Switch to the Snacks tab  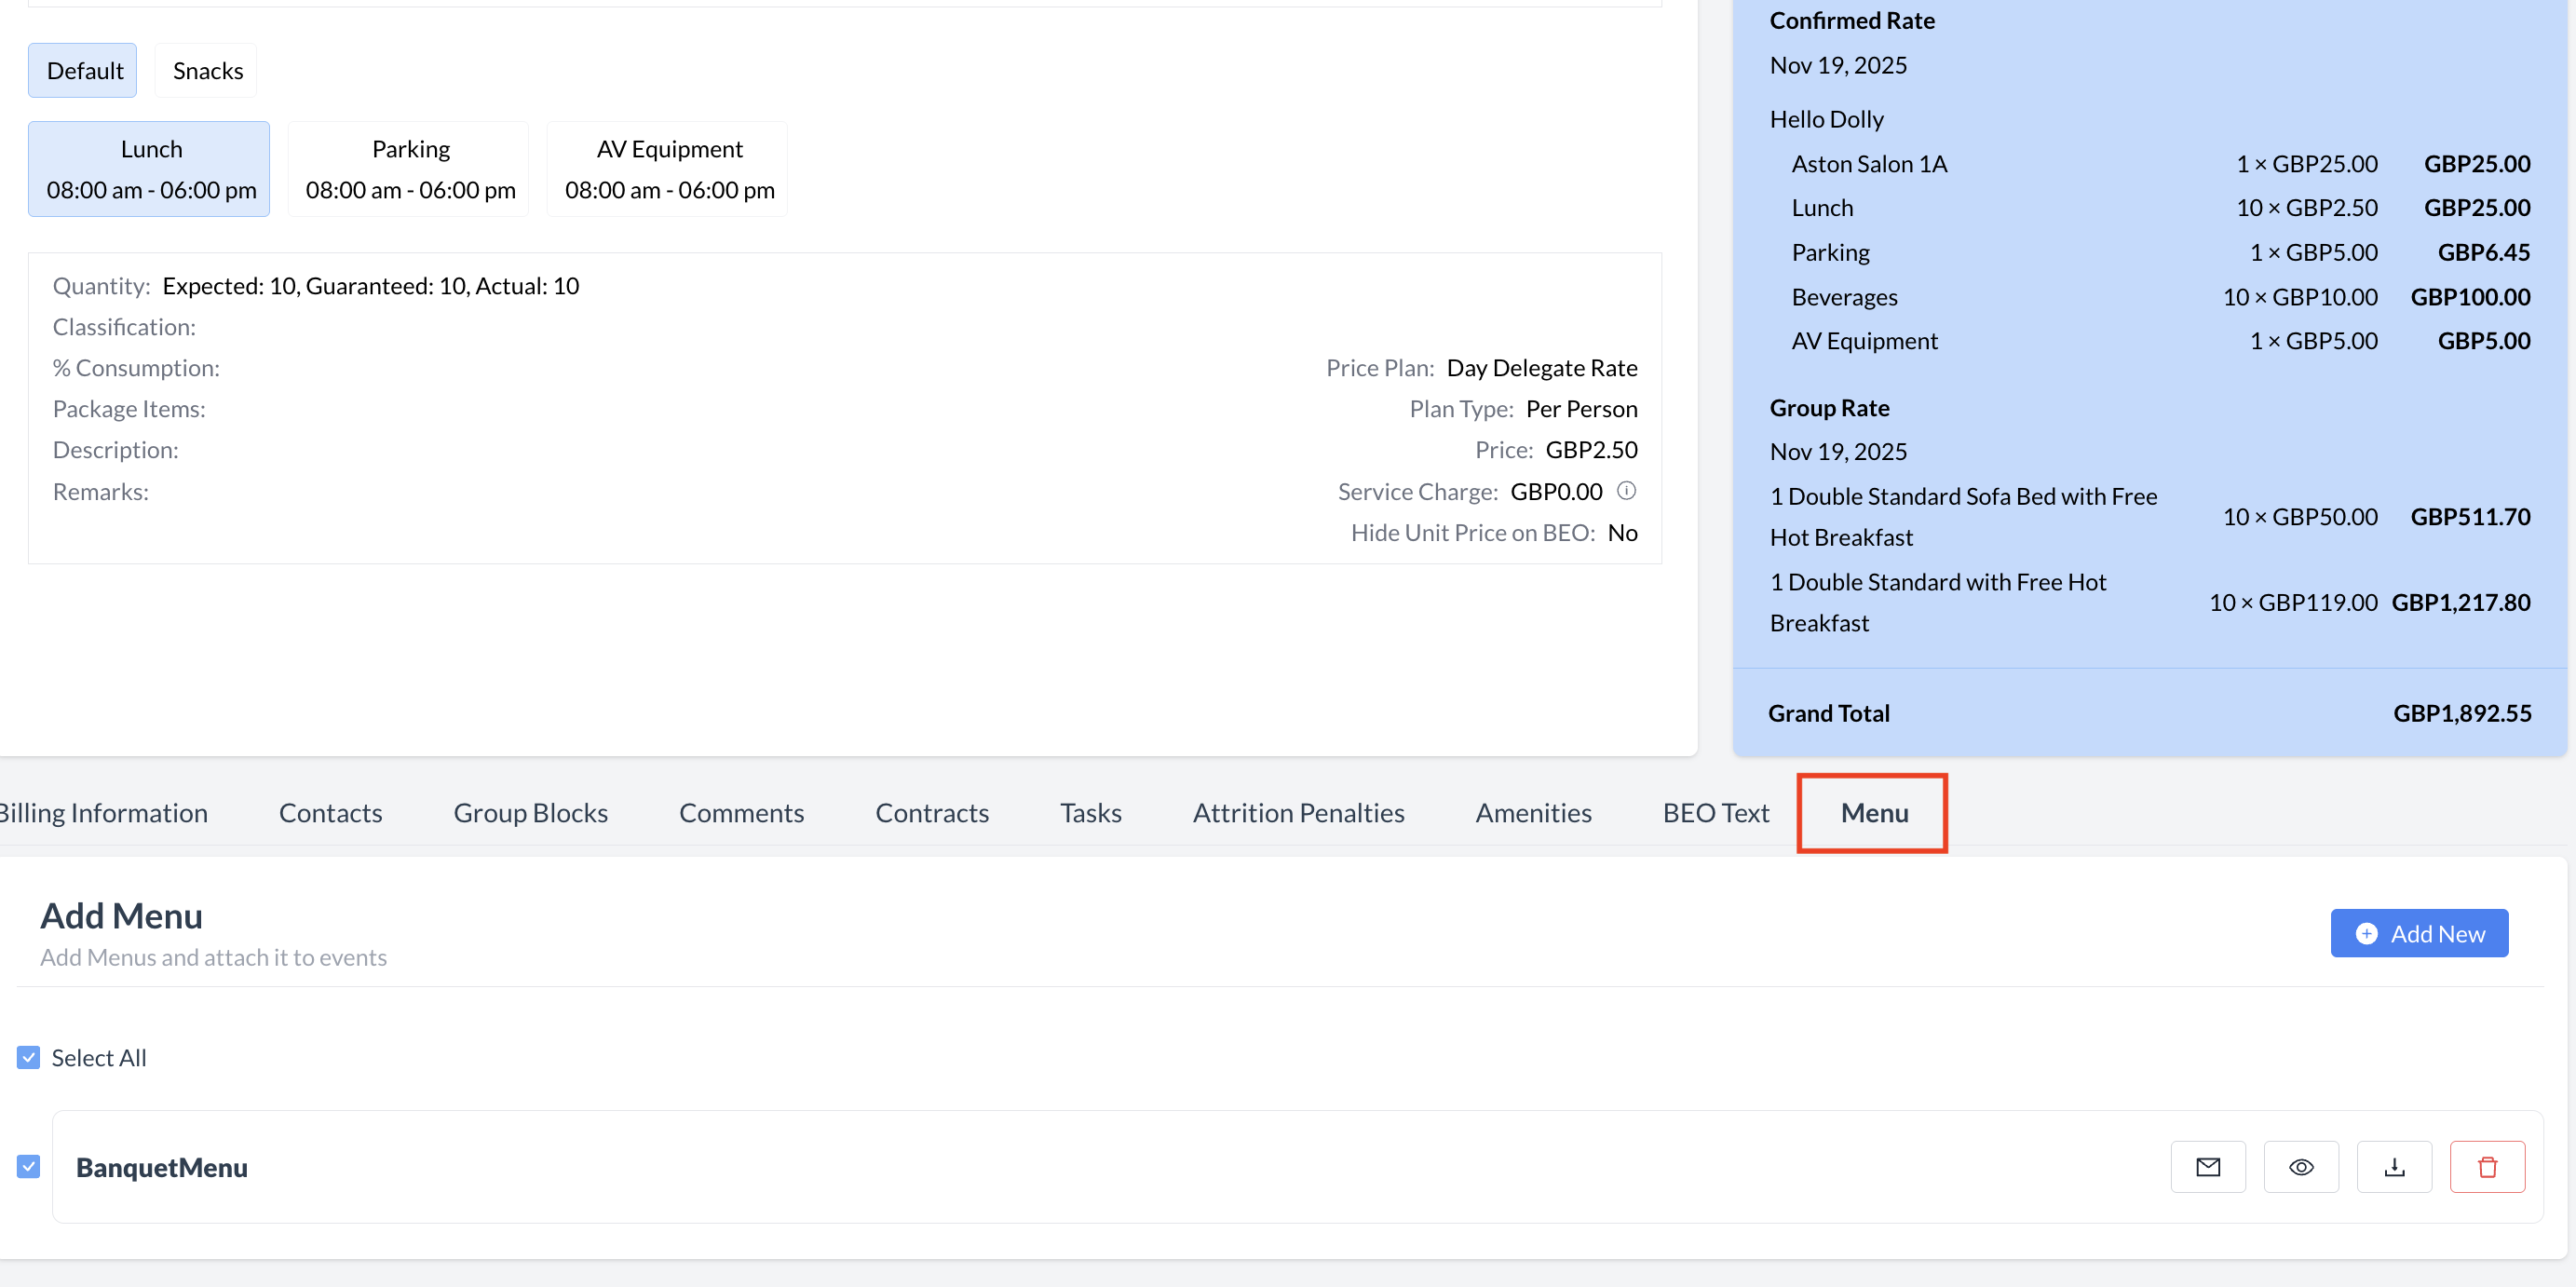[x=207, y=70]
